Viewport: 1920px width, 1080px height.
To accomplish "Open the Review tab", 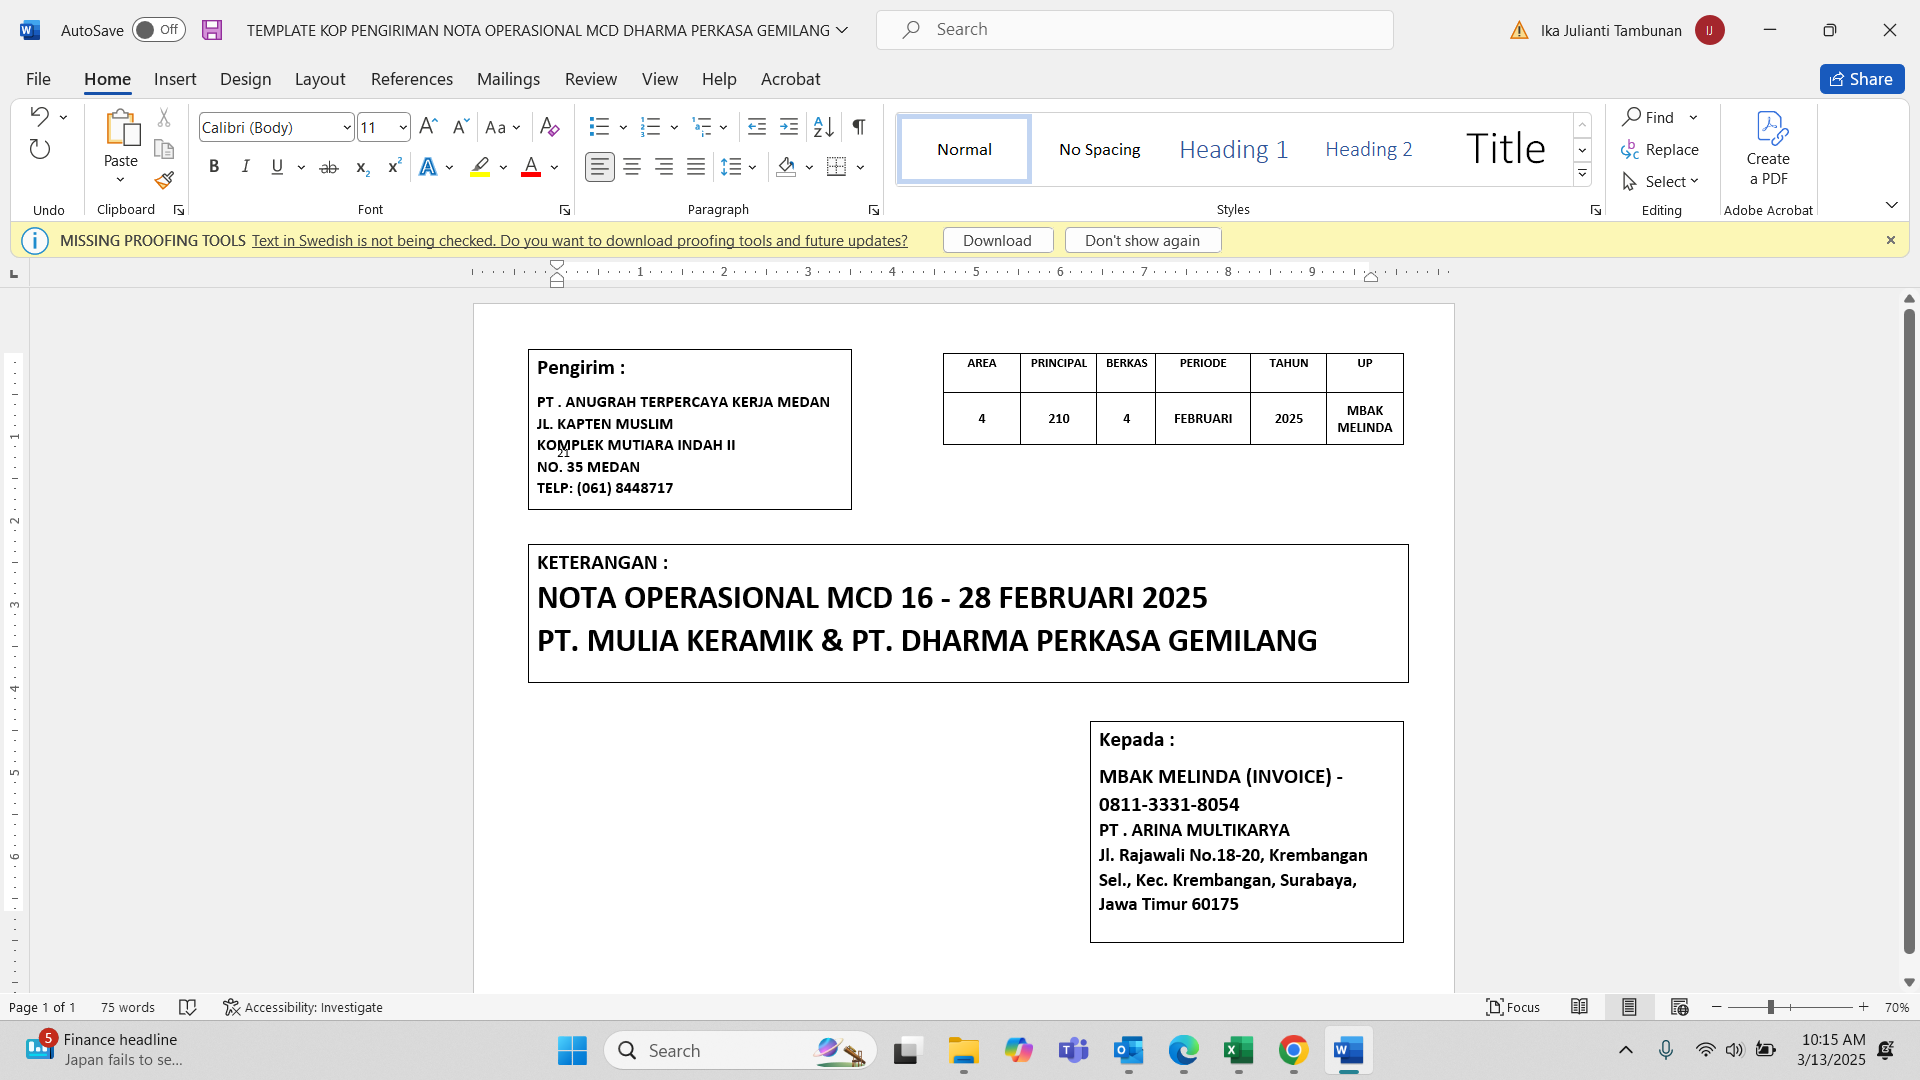I will pos(591,79).
